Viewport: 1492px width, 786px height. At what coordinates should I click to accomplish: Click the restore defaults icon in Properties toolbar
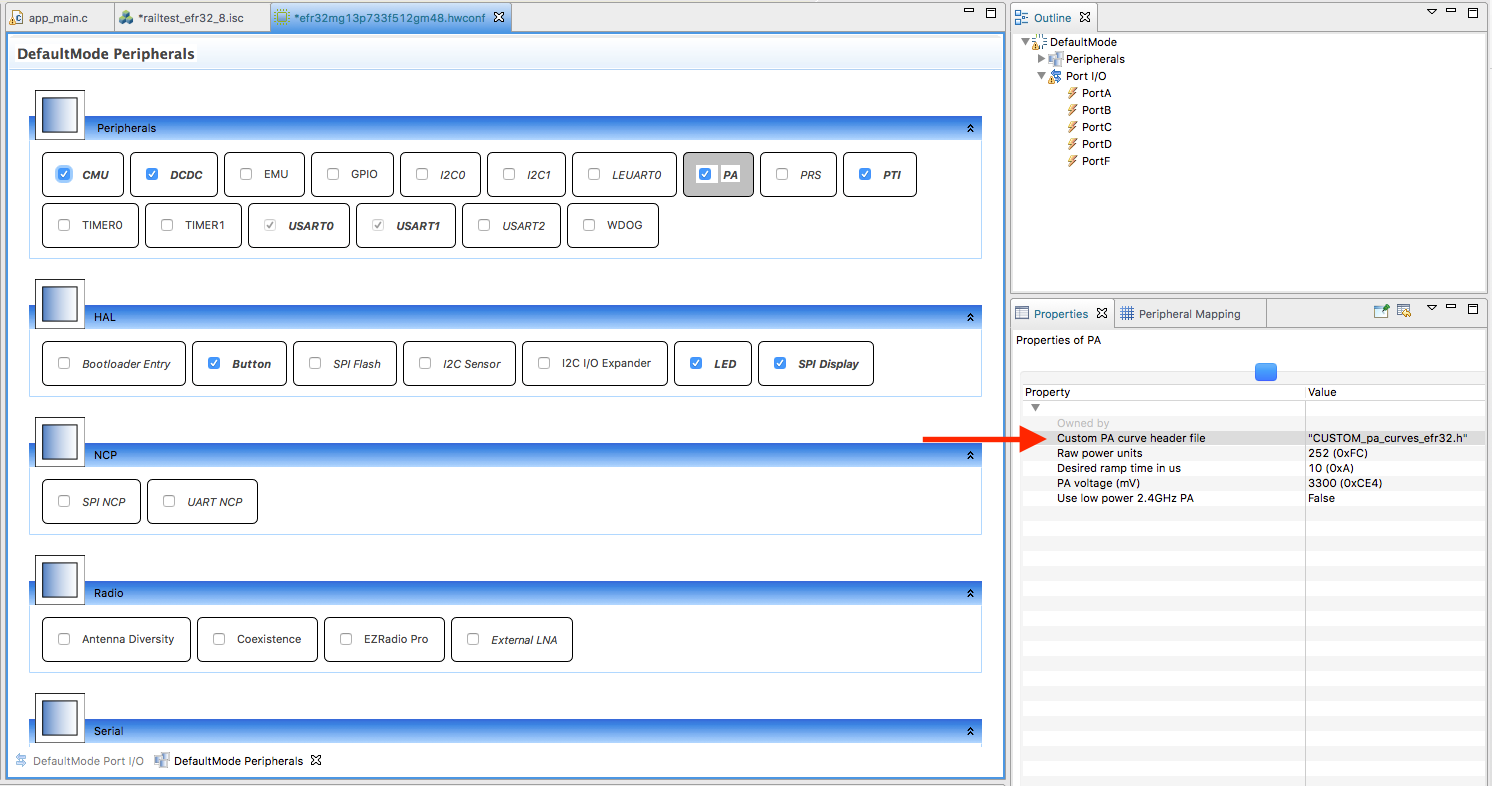(1403, 312)
